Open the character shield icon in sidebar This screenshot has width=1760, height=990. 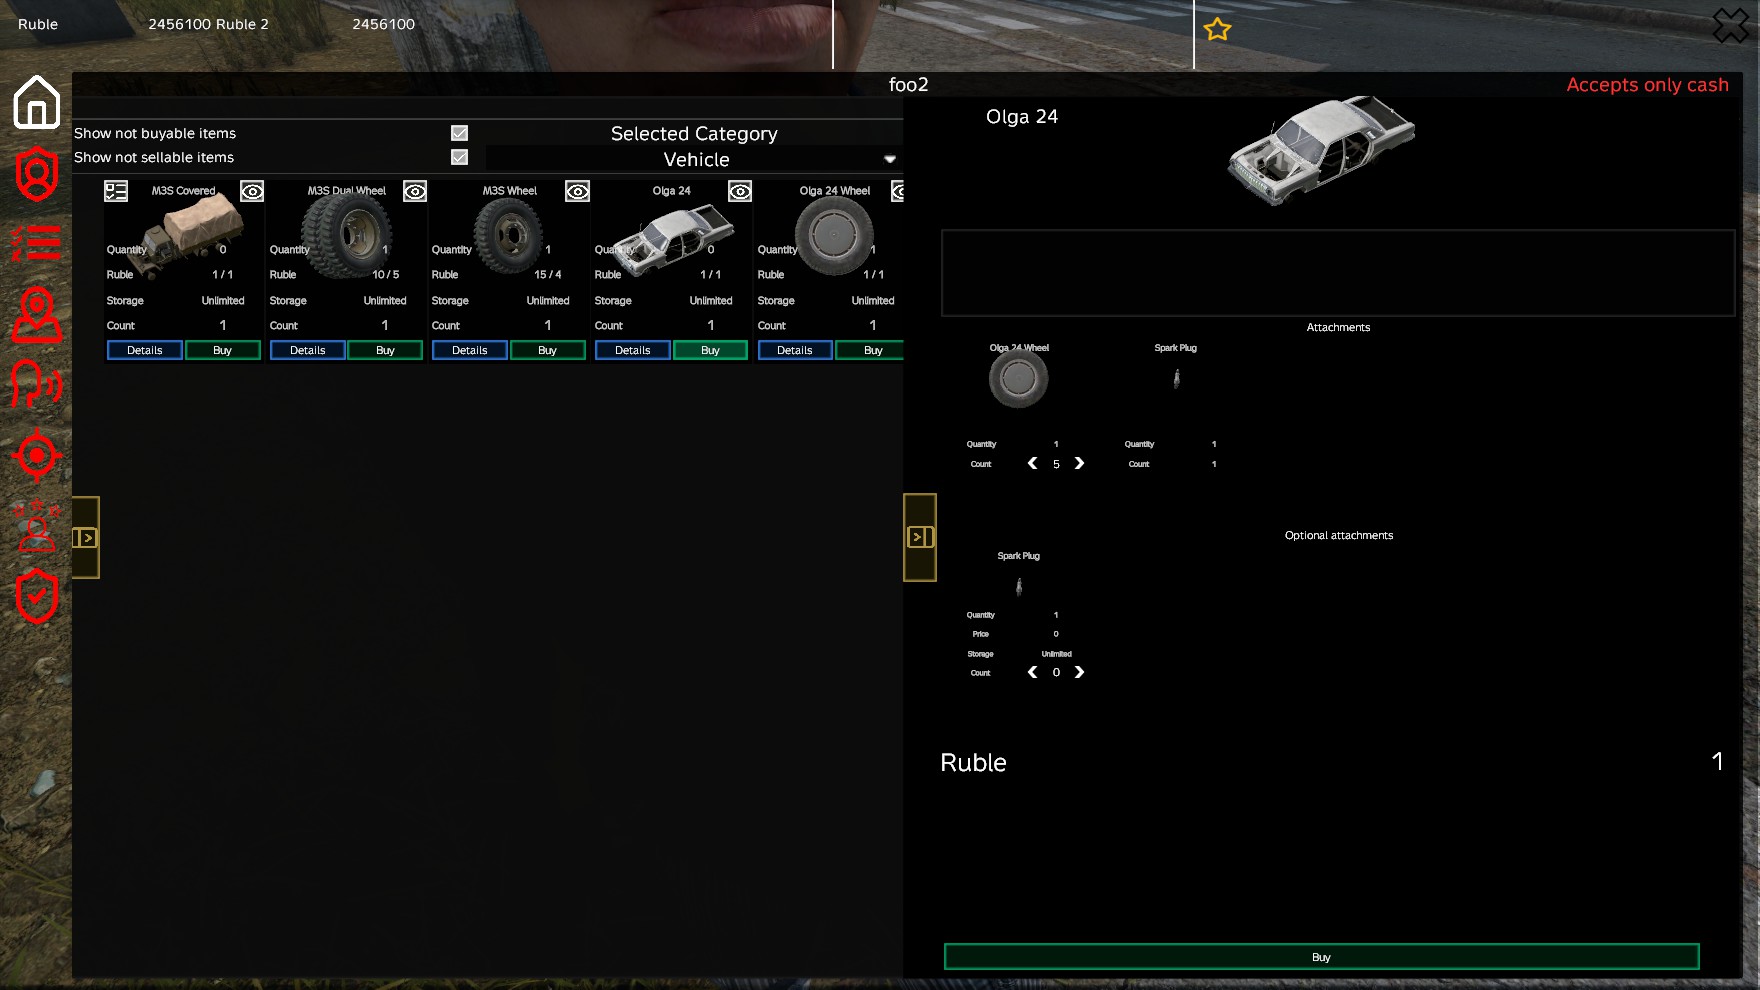pyautogui.click(x=37, y=174)
